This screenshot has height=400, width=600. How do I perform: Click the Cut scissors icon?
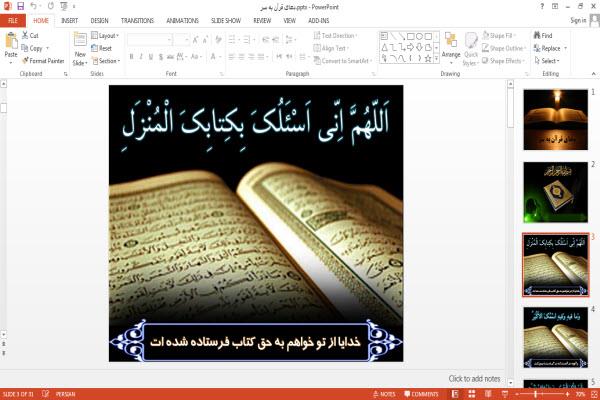pos(25,35)
